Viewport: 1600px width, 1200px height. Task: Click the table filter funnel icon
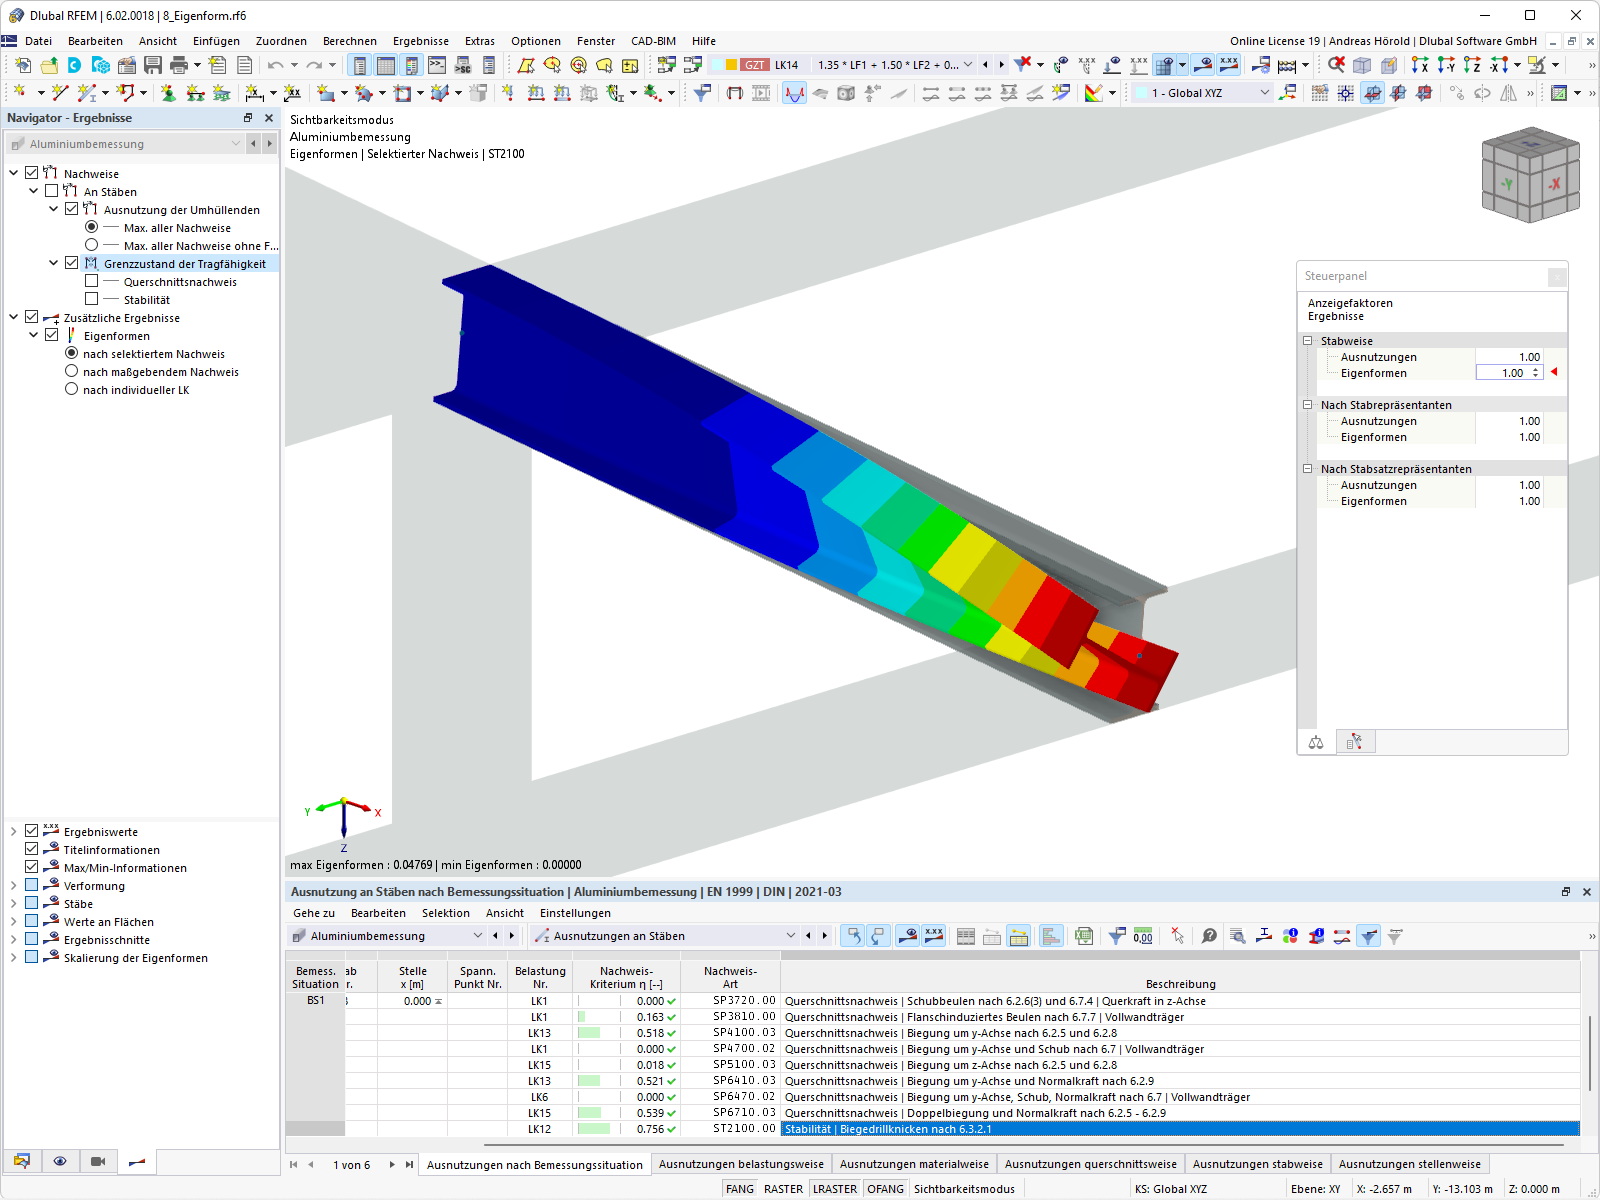(x=1369, y=936)
